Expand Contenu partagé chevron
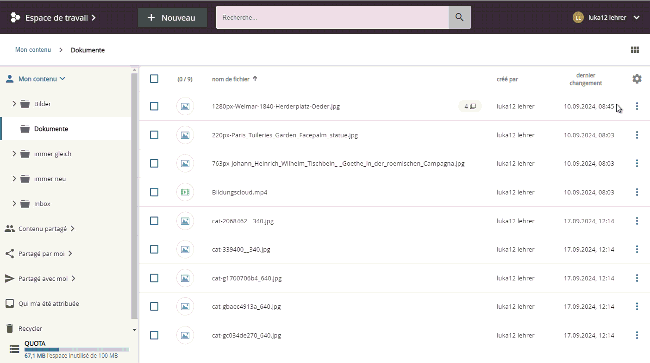This screenshot has width=650, height=363. click(x=73, y=229)
